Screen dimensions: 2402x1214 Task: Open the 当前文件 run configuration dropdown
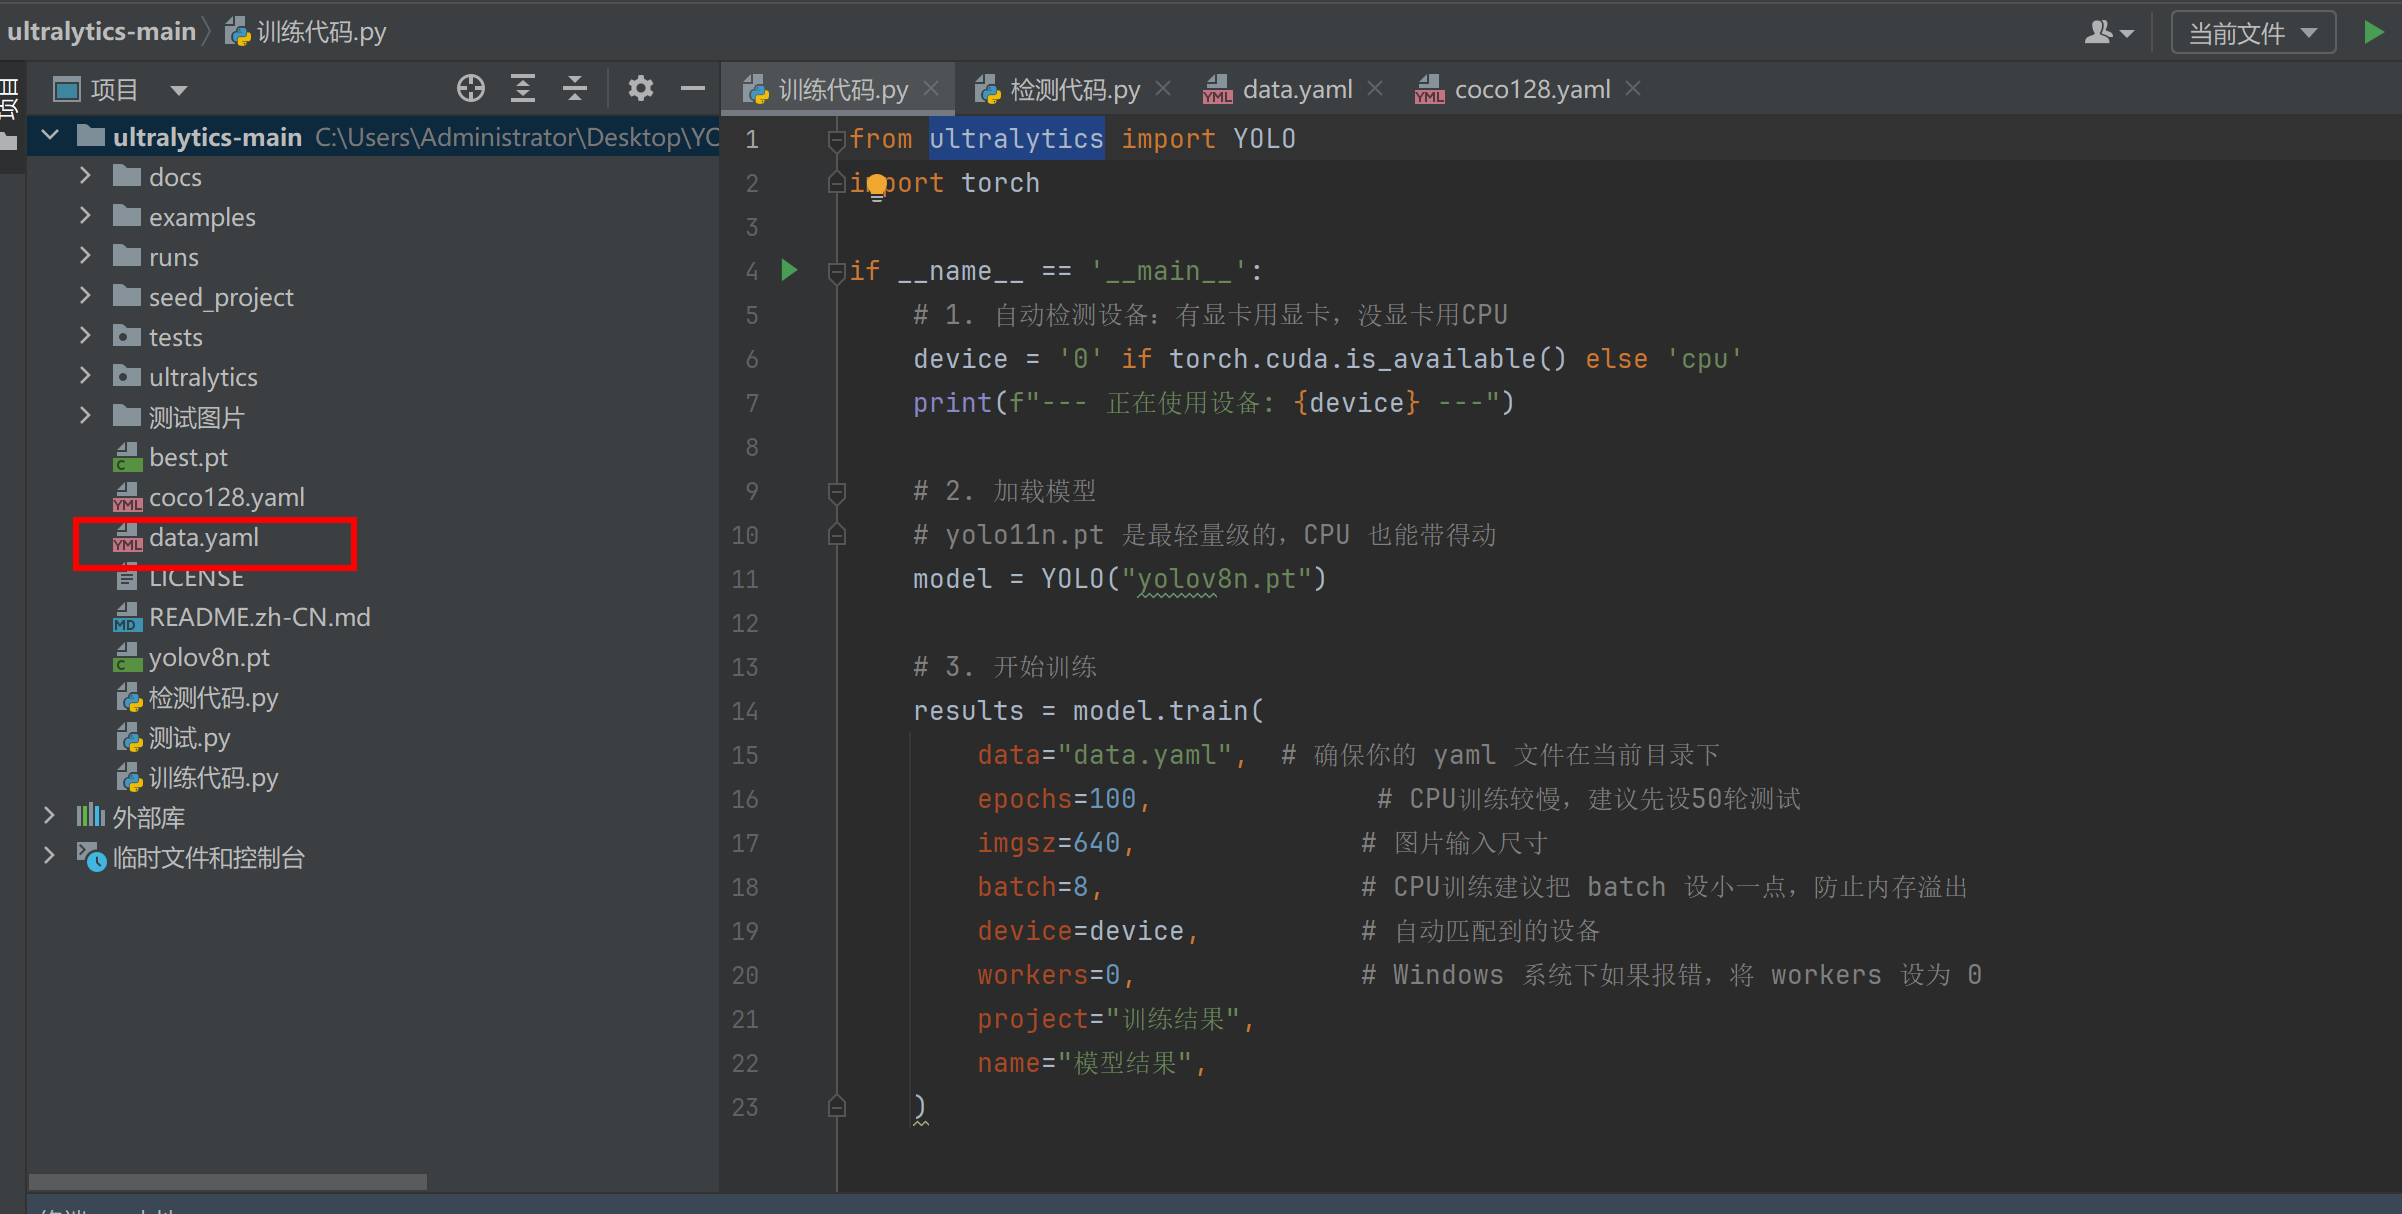[2253, 33]
